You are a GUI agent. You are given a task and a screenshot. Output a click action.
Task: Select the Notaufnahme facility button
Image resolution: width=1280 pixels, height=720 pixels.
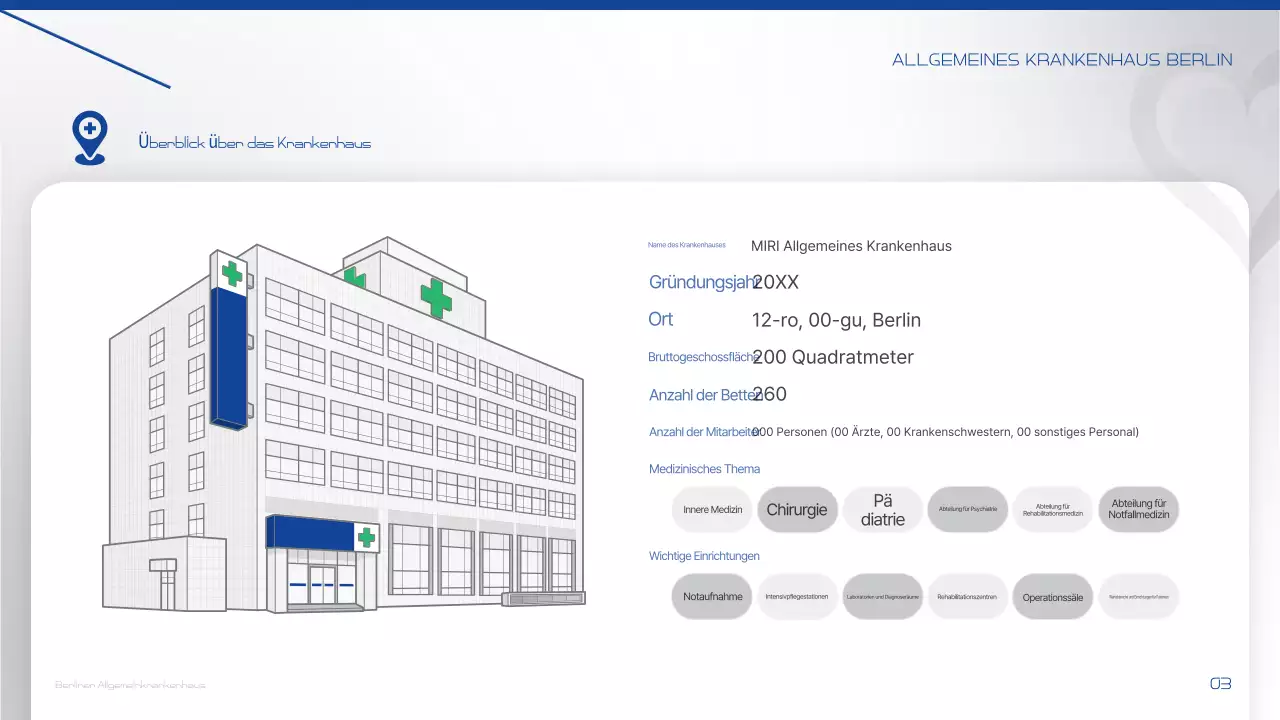tap(712, 596)
